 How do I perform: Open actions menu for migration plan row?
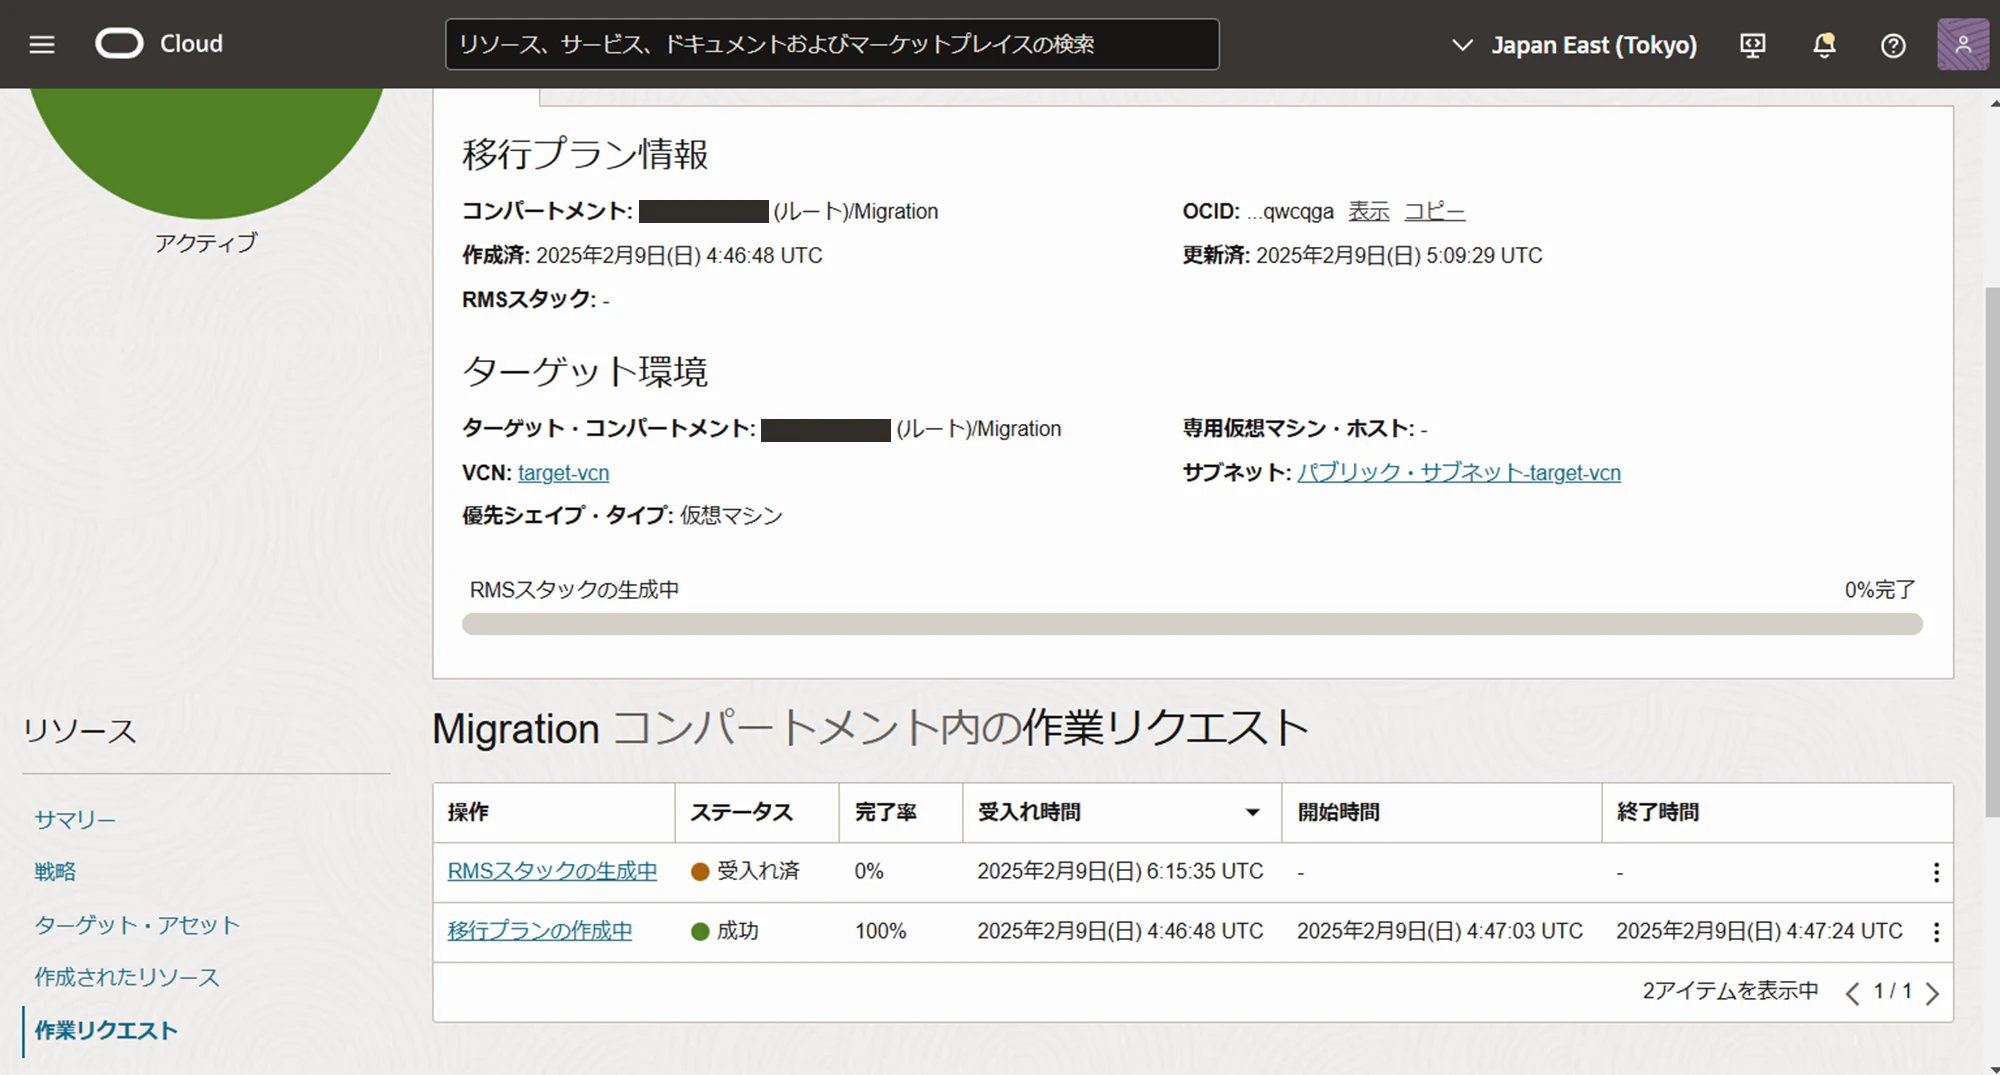tap(1936, 932)
